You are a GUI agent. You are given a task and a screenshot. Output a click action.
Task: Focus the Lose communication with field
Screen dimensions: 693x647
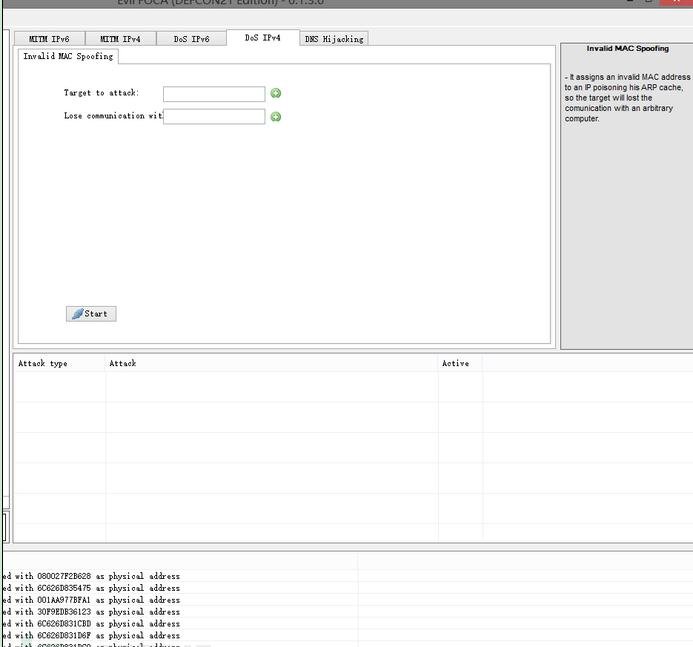point(214,117)
